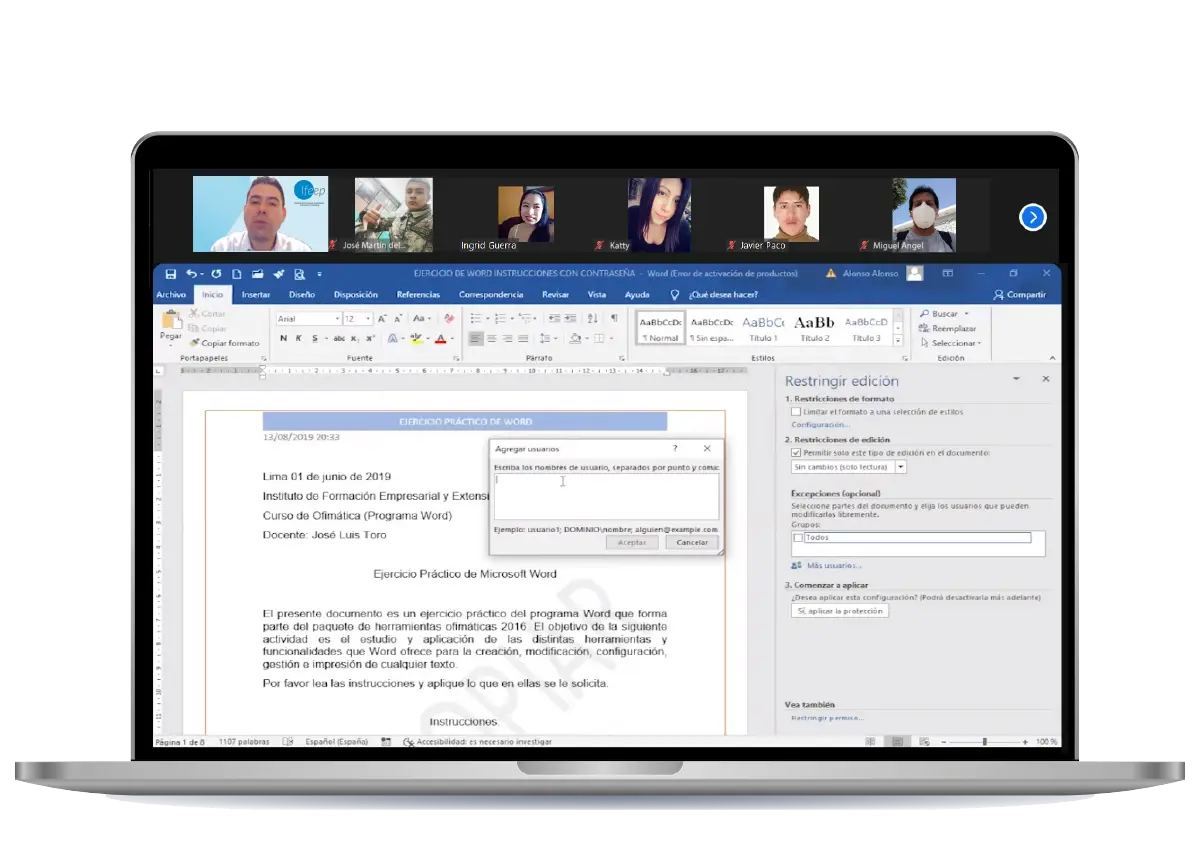Click Sí, aplicar la protección button
This screenshot has width=1201, height=861.
click(x=840, y=610)
